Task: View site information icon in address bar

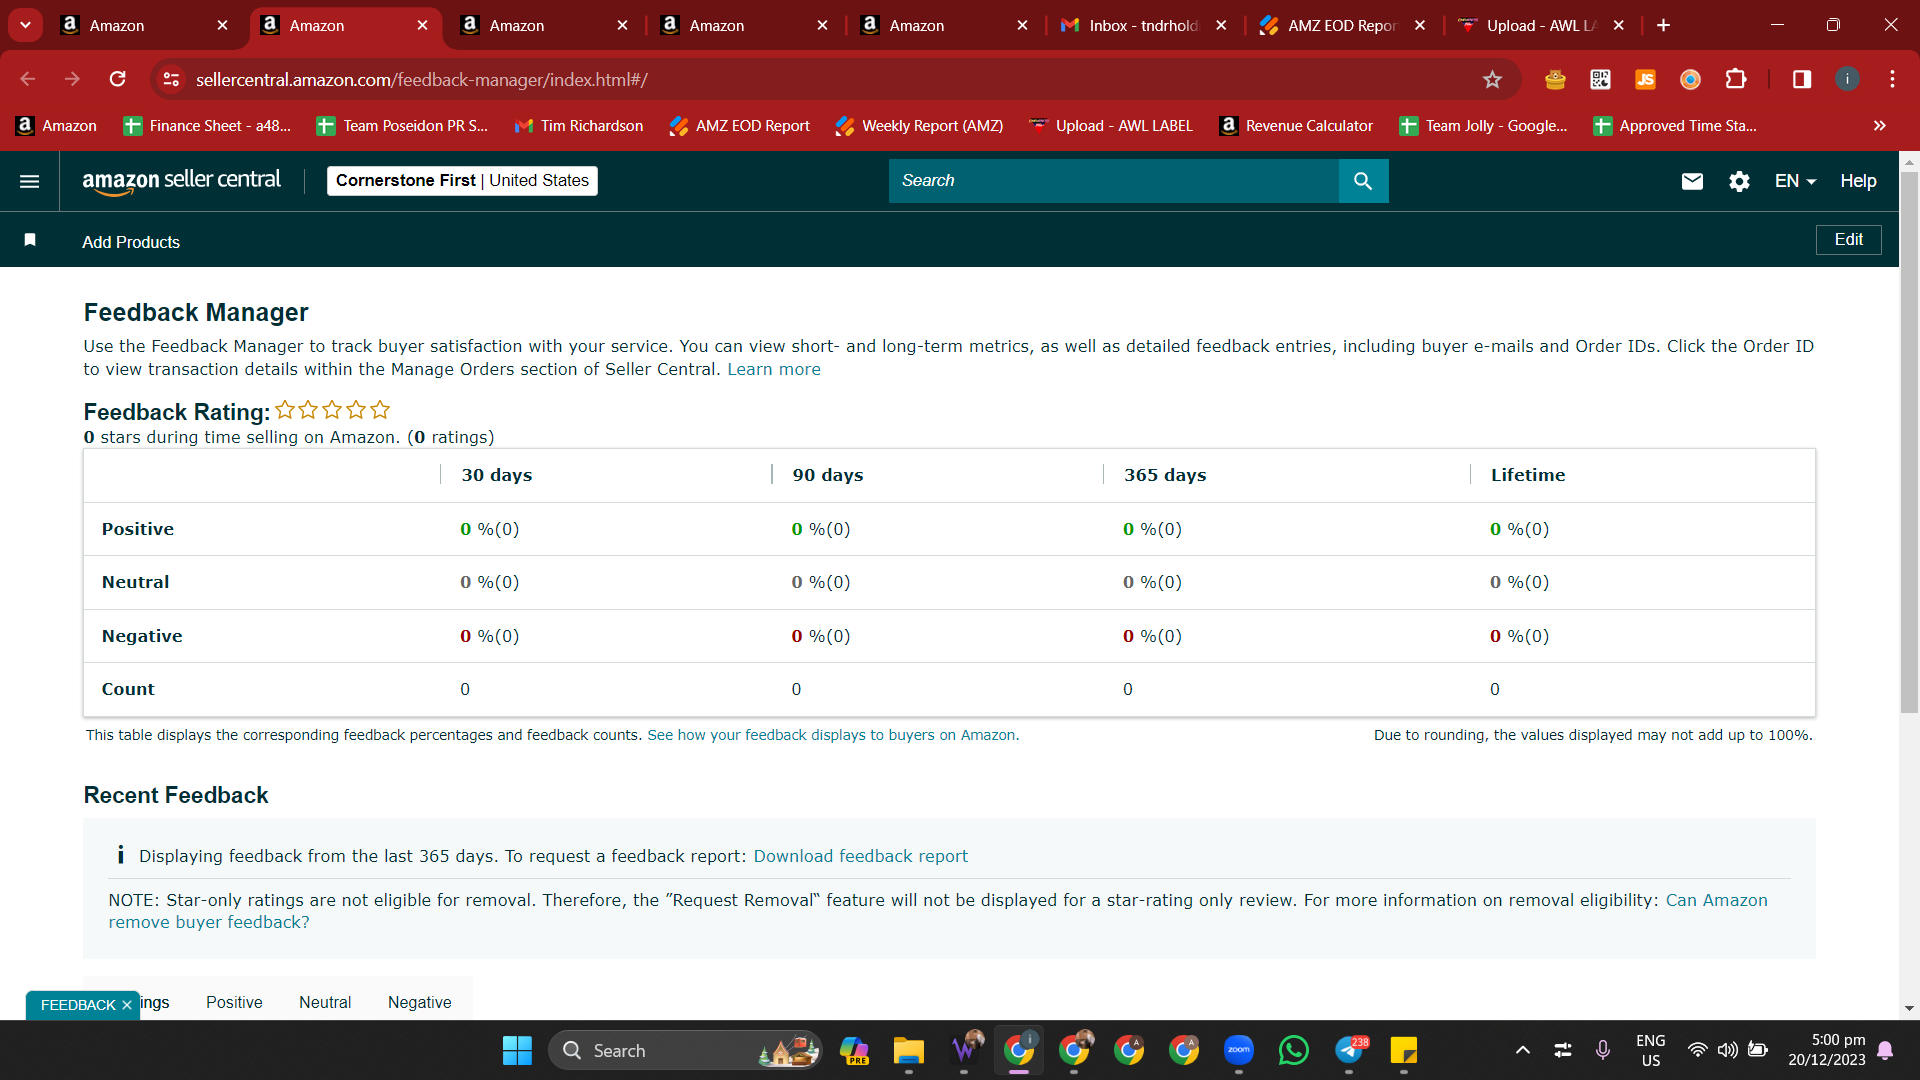Action: (172, 79)
